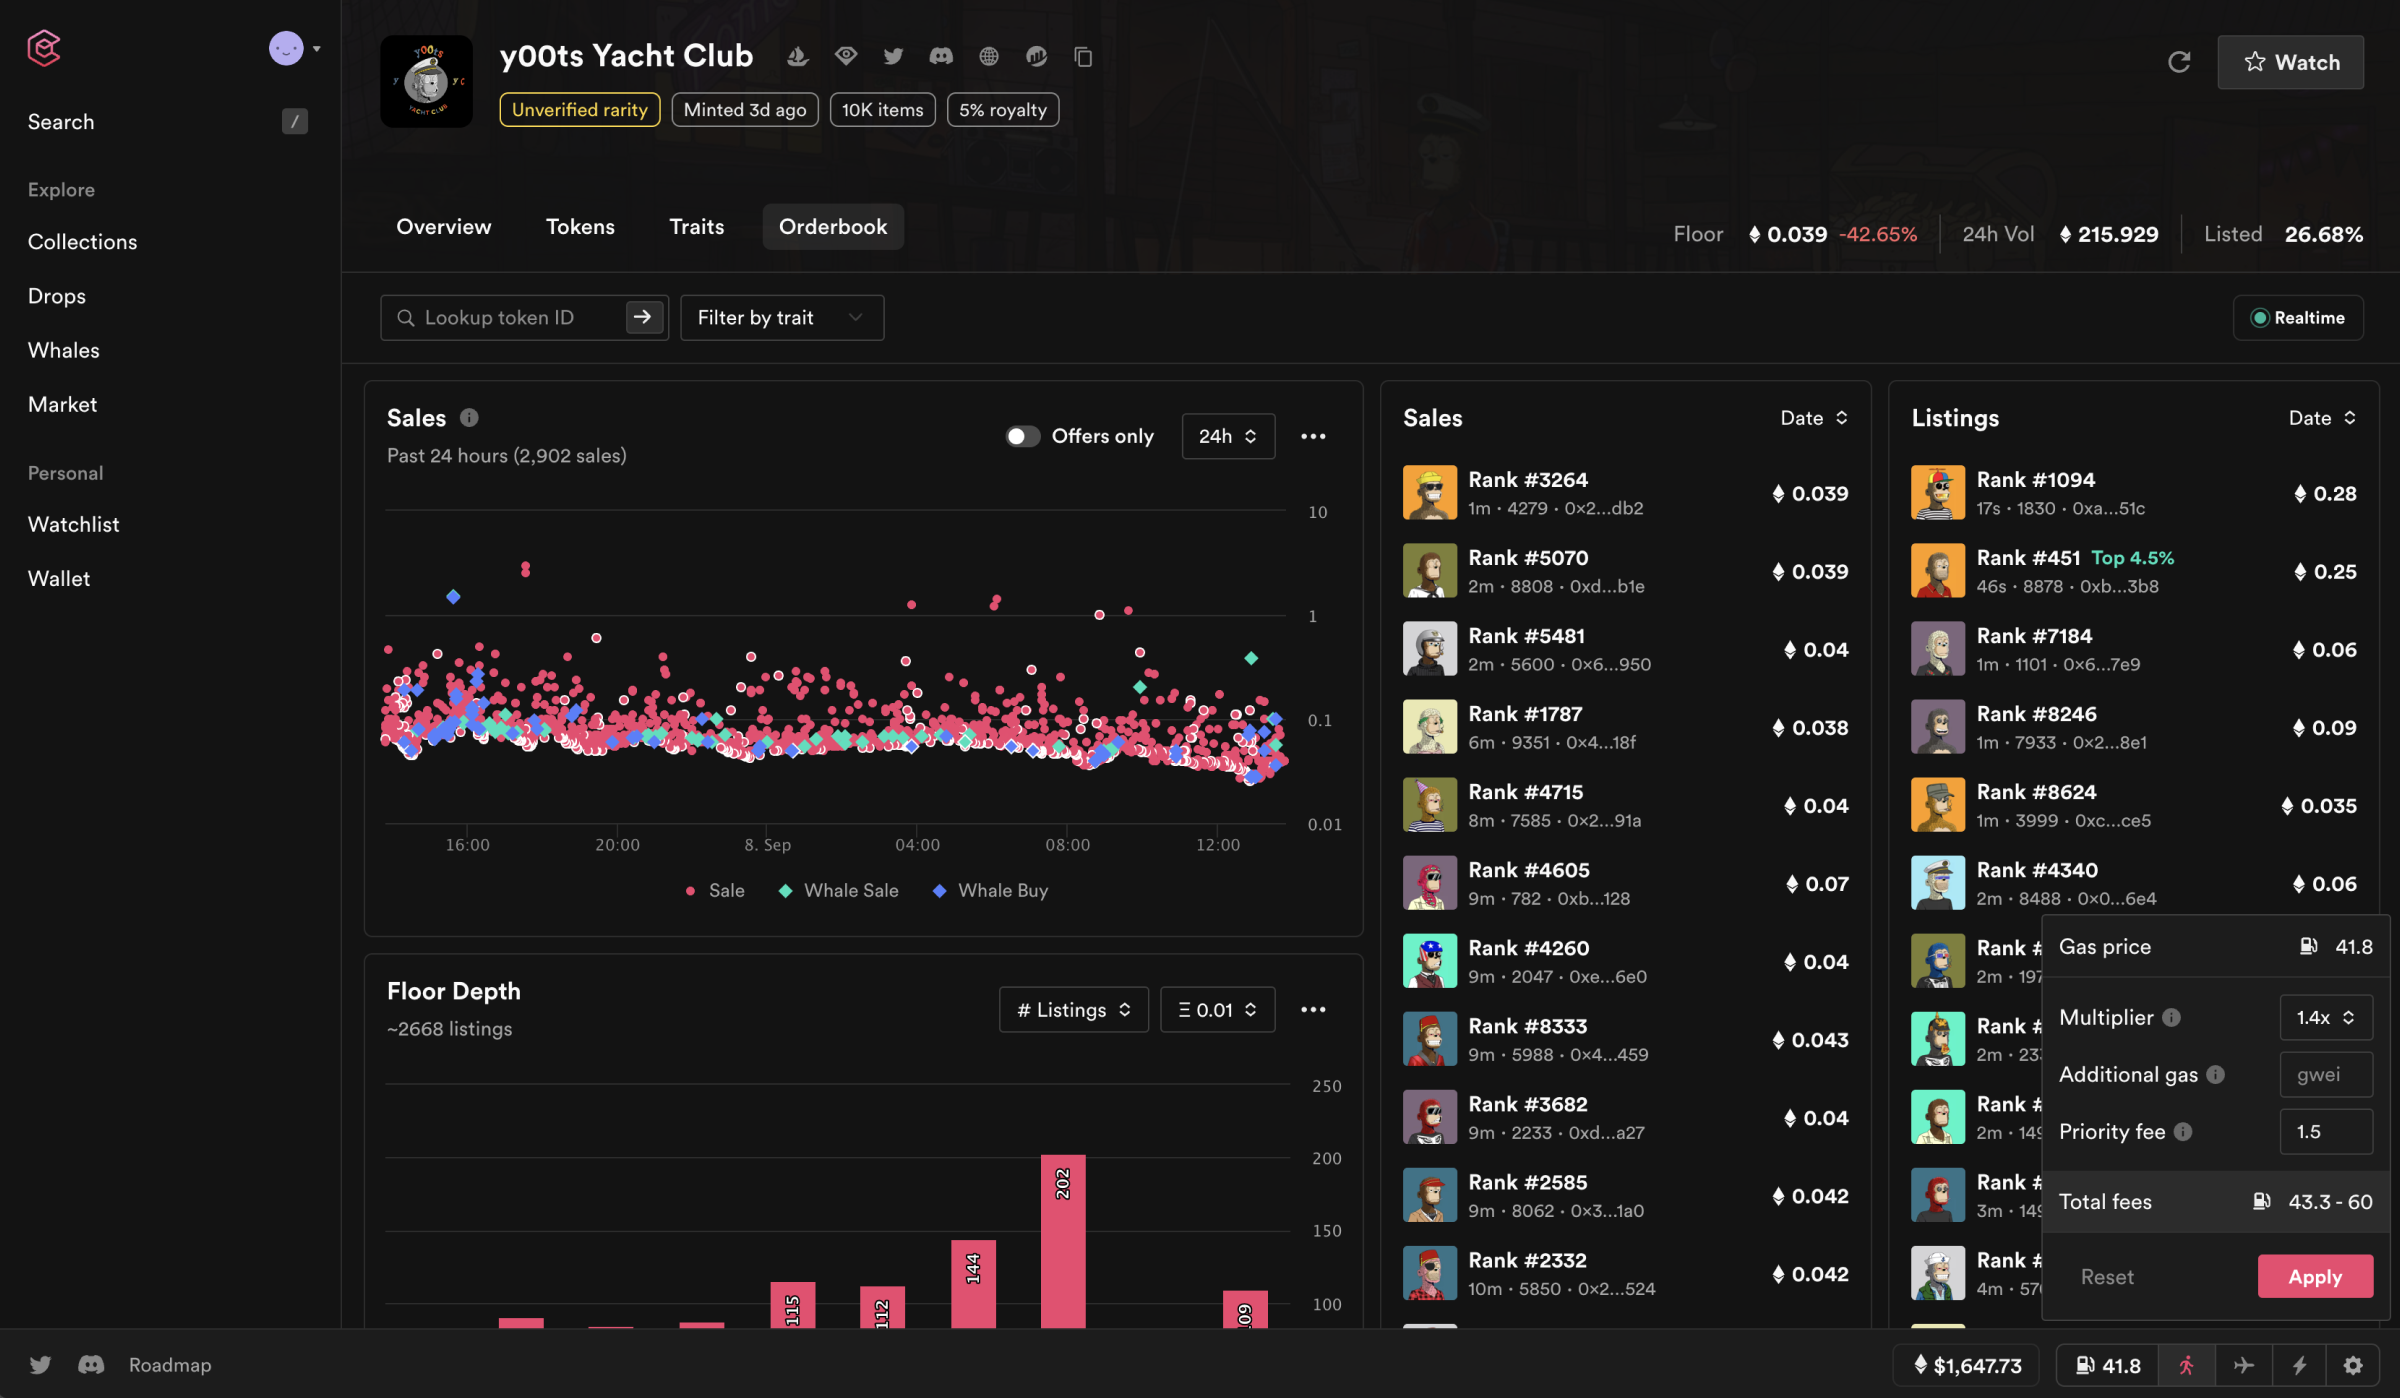Open Whales in the sidebar

(x=64, y=350)
